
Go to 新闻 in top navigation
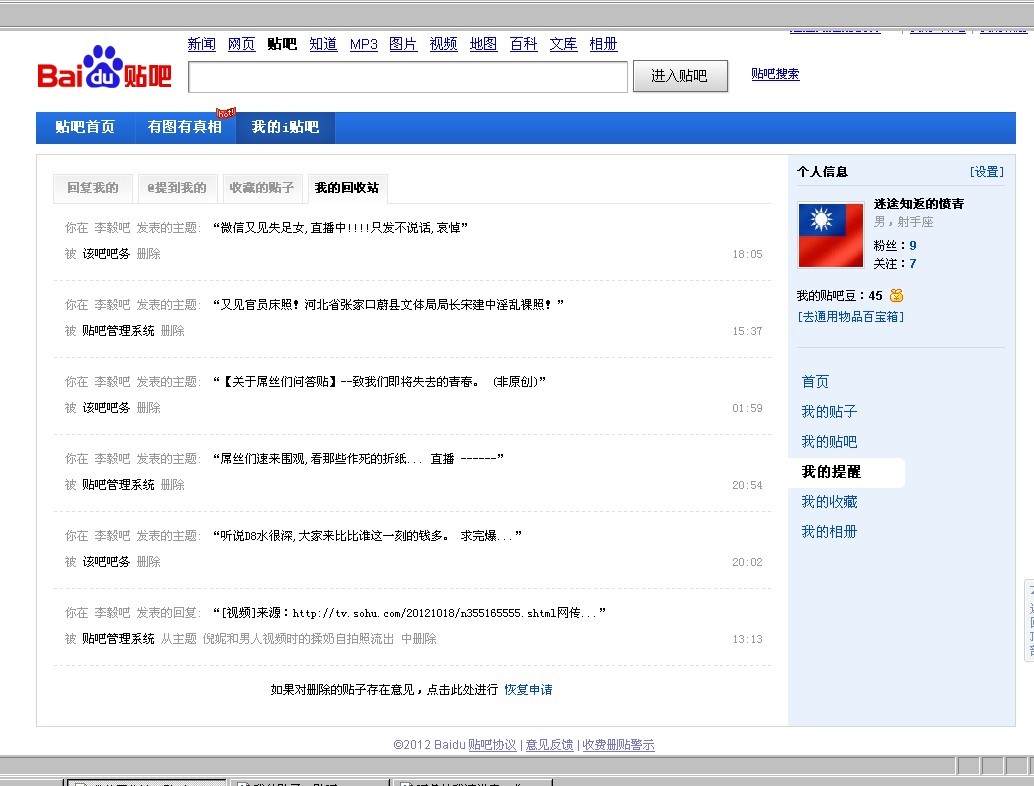tap(201, 44)
